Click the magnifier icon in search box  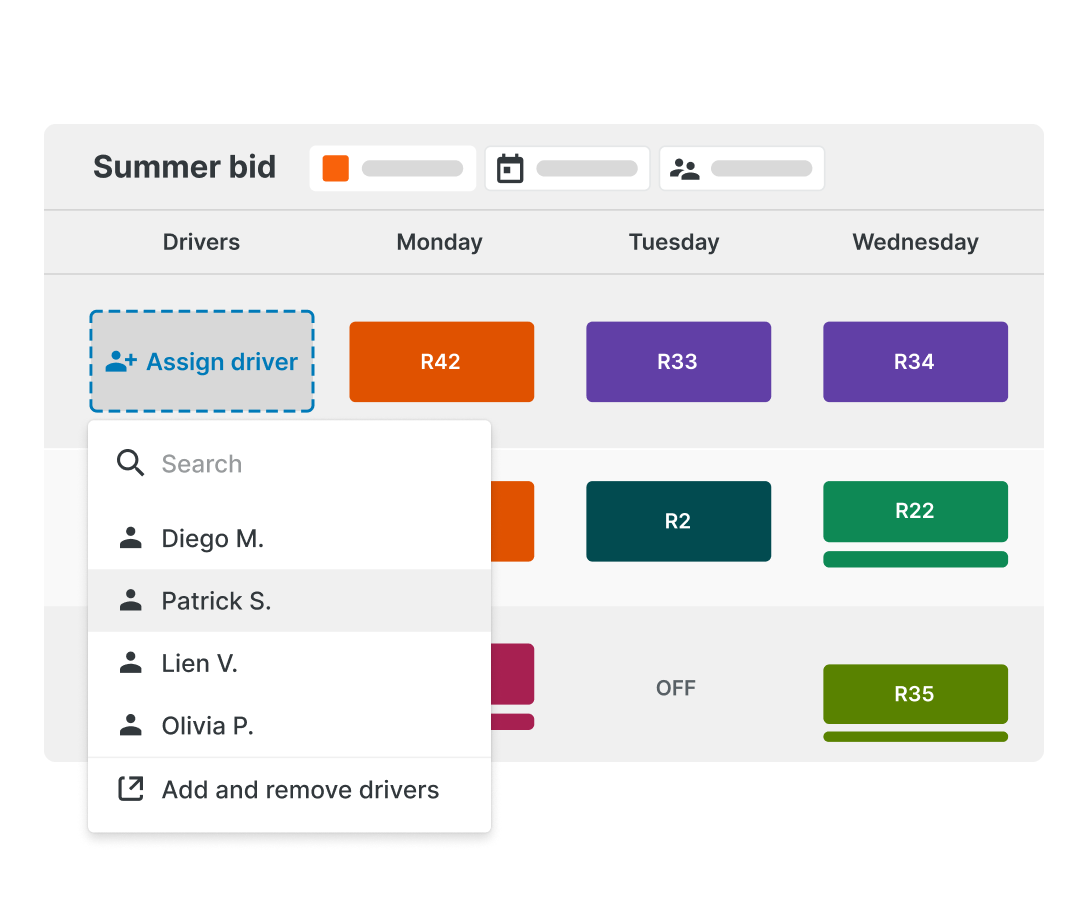pos(131,463)
